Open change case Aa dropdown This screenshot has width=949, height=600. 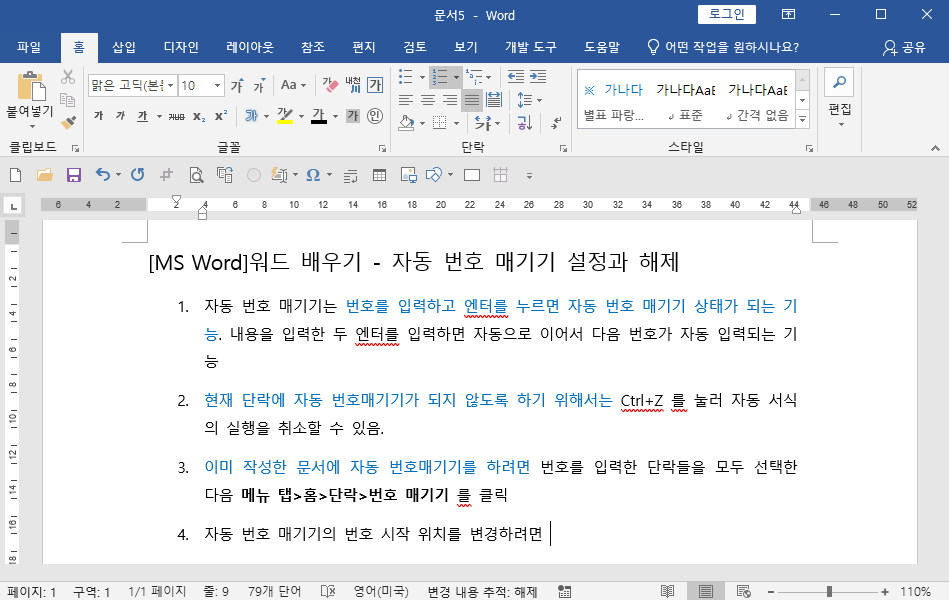coord(294,85)
